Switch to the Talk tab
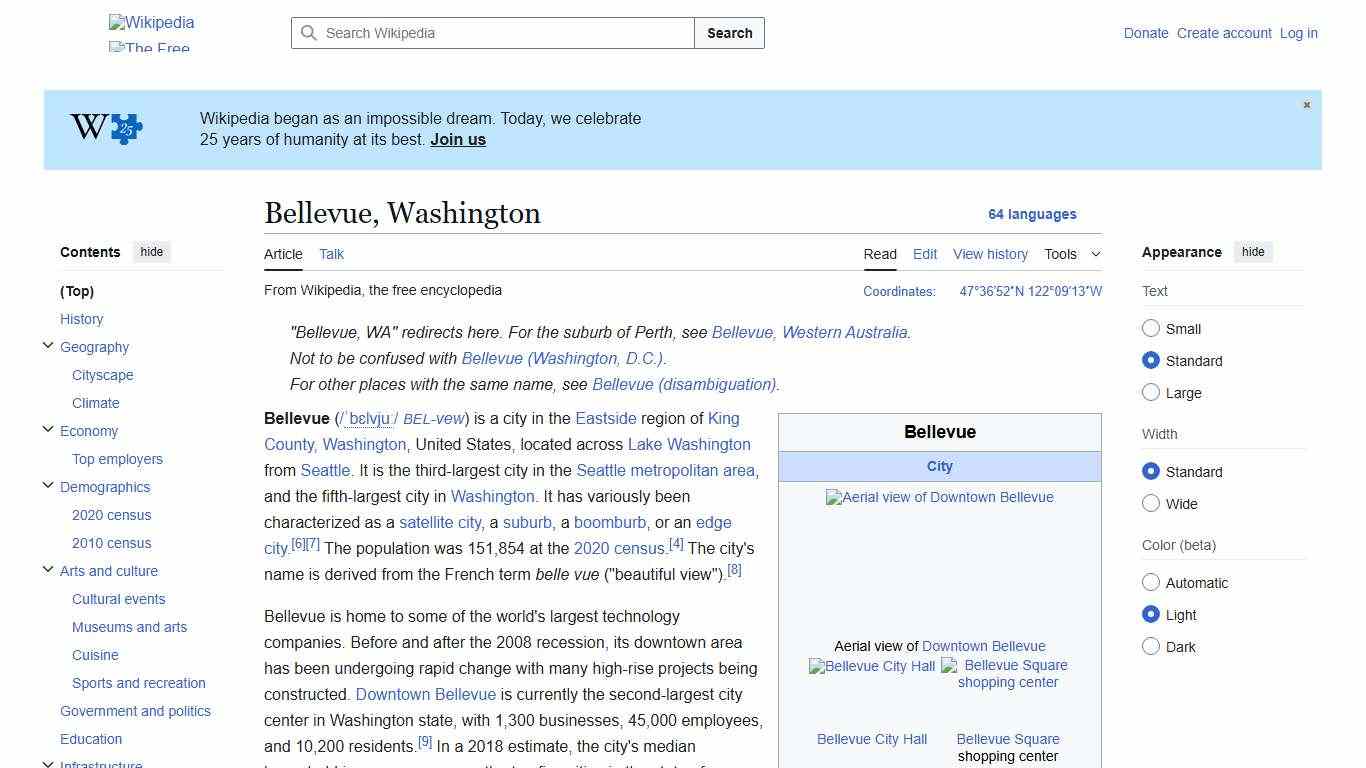 pos(331,254)
